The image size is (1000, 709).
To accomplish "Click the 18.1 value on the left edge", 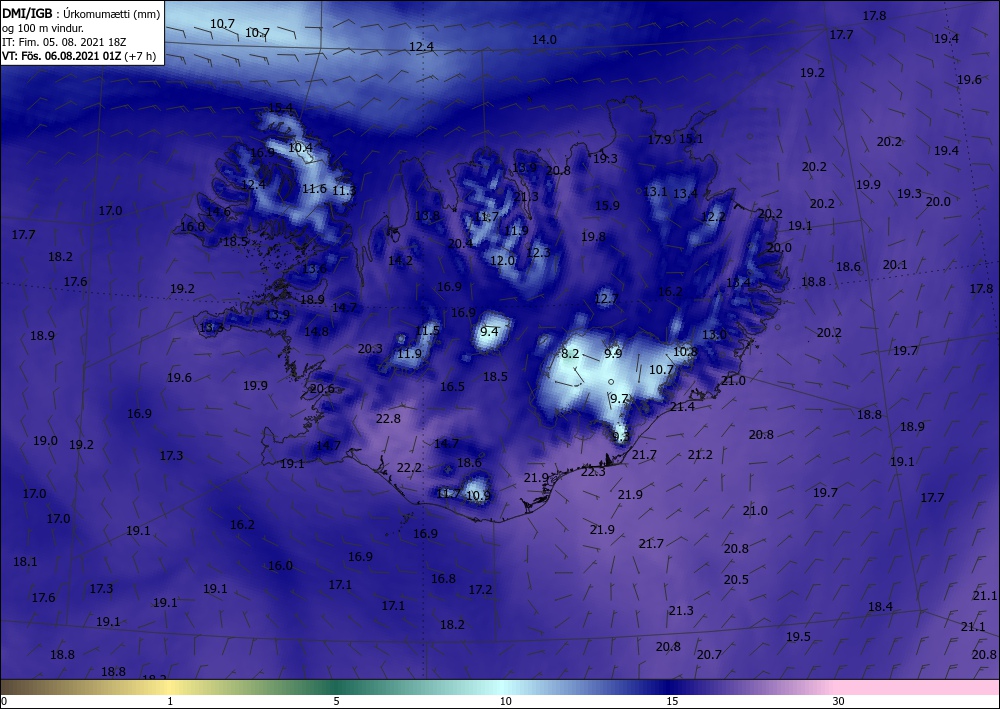I will click(x=25, y=562).
